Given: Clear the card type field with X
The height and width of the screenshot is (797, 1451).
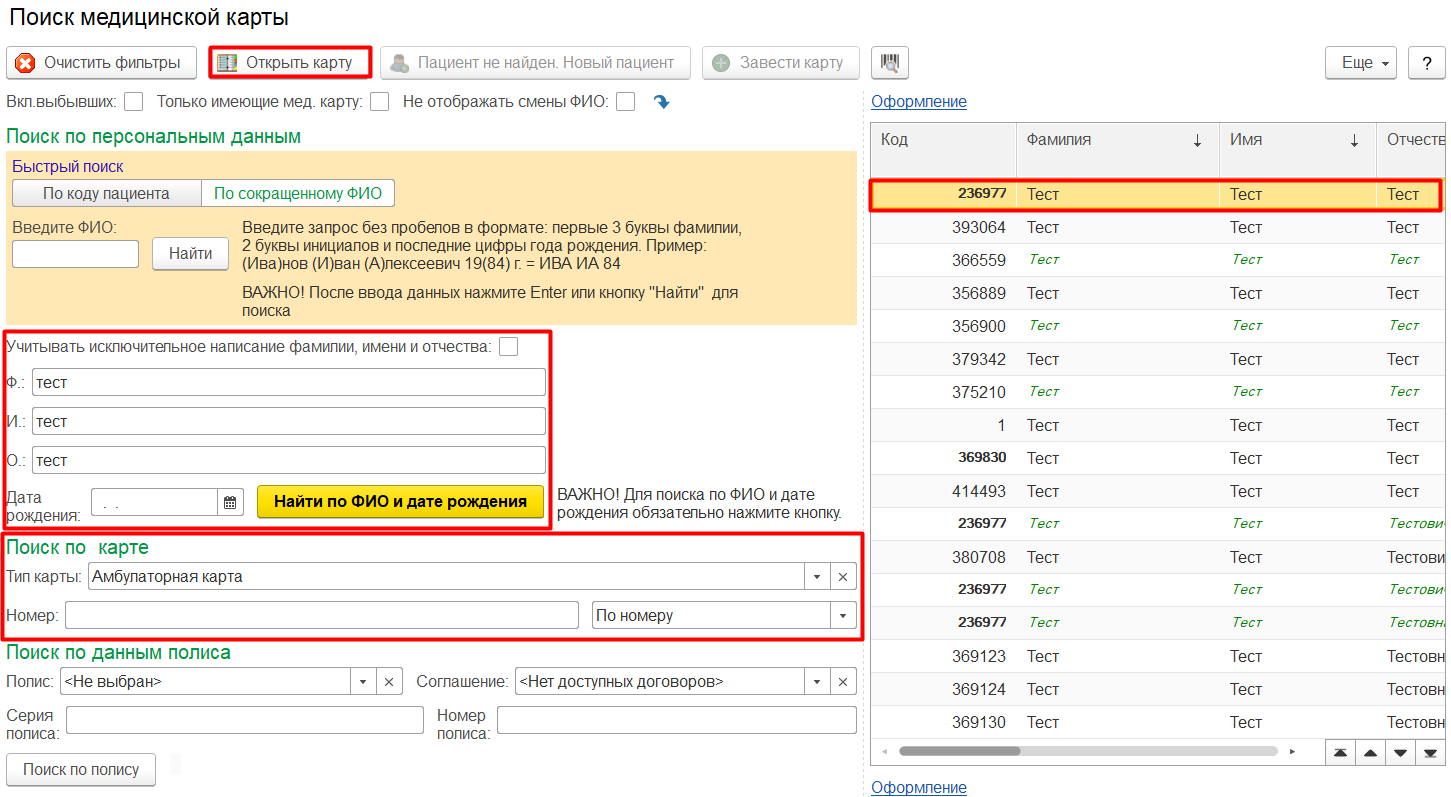Looking at the screenshot, I should [843, 576].
